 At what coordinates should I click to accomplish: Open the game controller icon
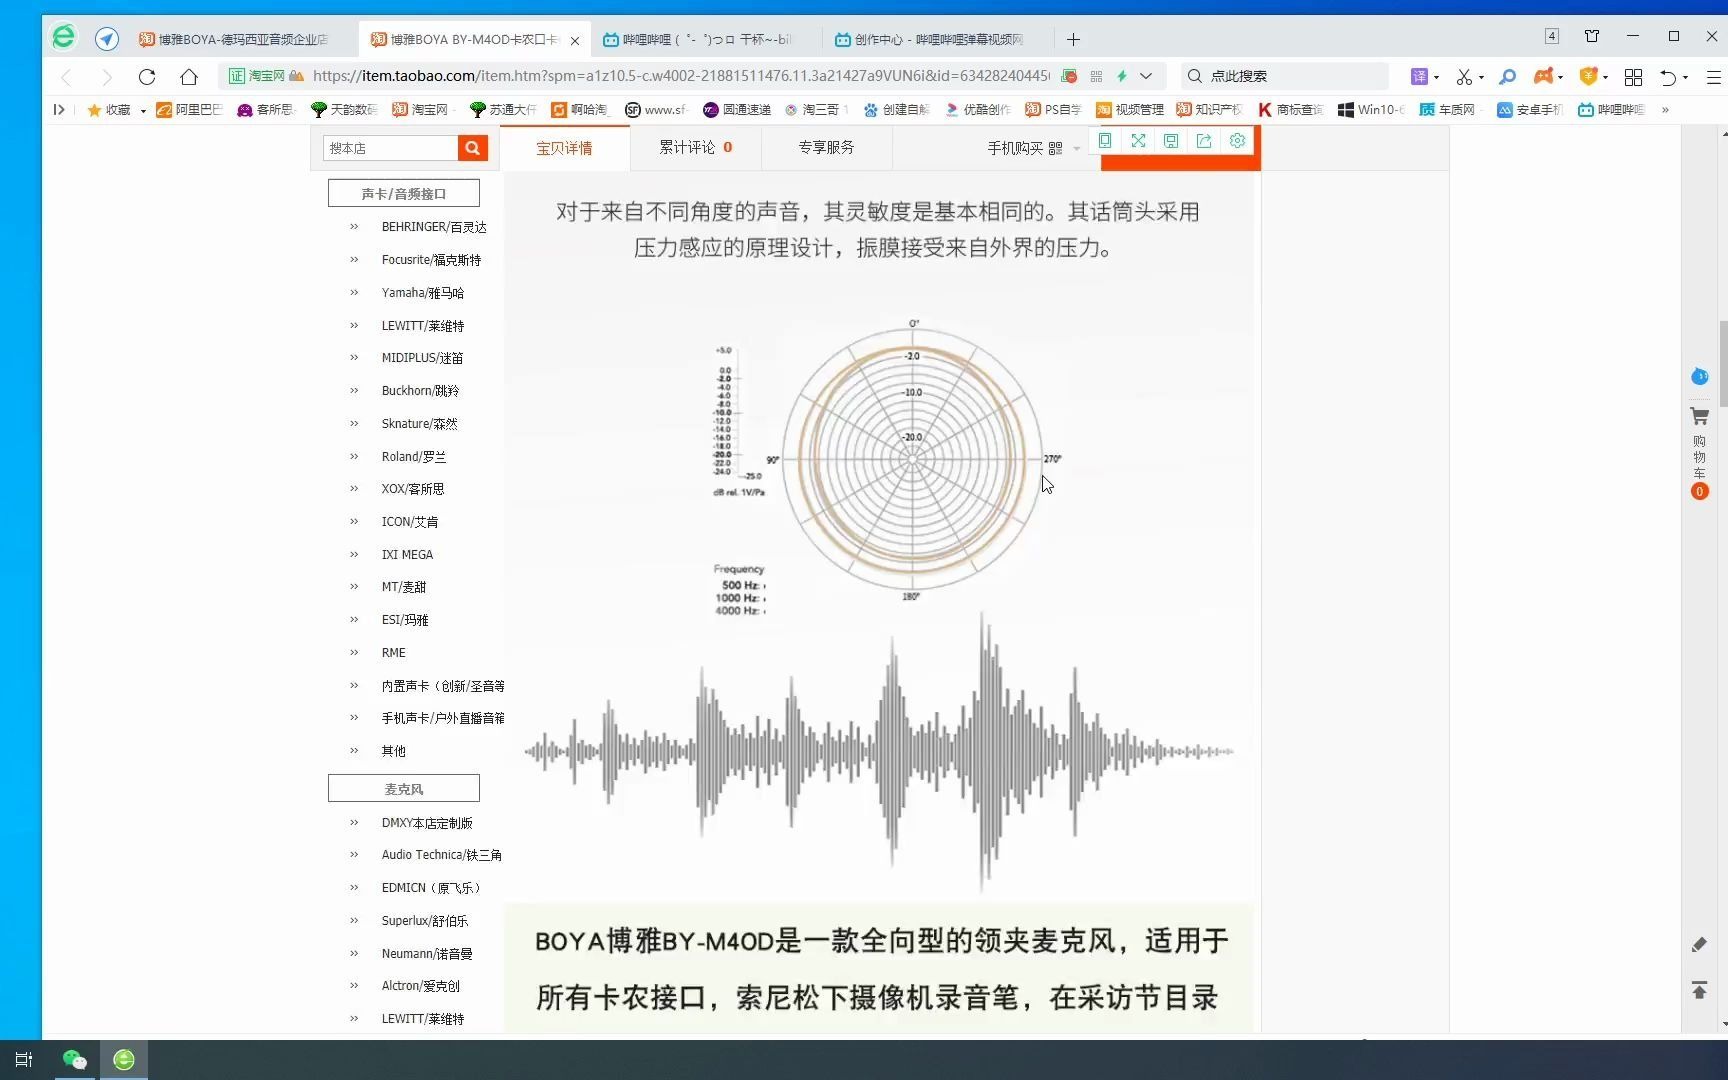(x=1543, y=76)
